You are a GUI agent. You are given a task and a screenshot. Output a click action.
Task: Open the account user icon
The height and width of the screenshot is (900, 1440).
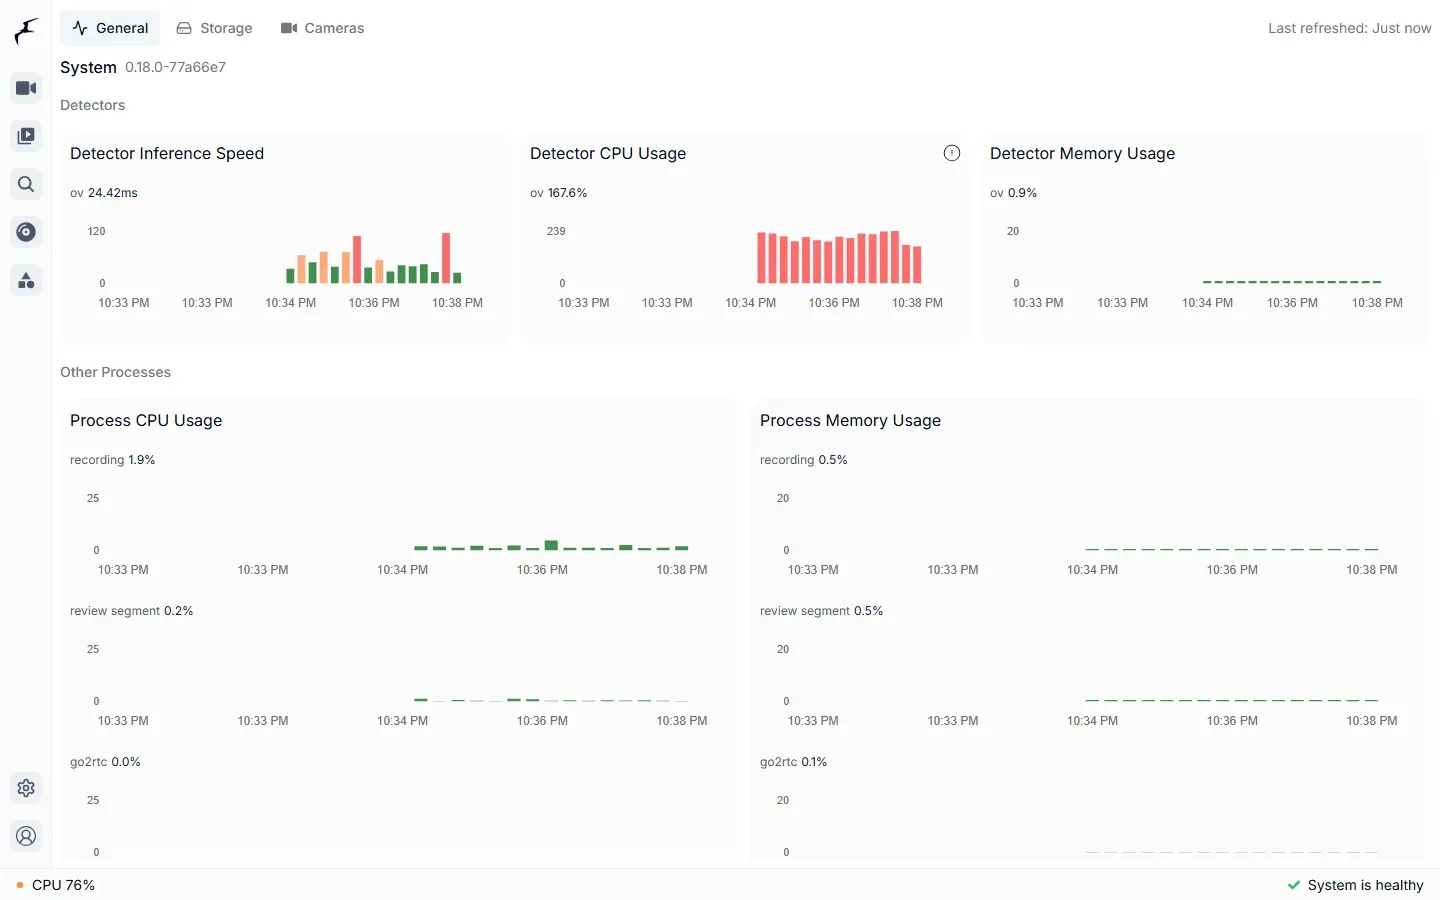(26, 836)
